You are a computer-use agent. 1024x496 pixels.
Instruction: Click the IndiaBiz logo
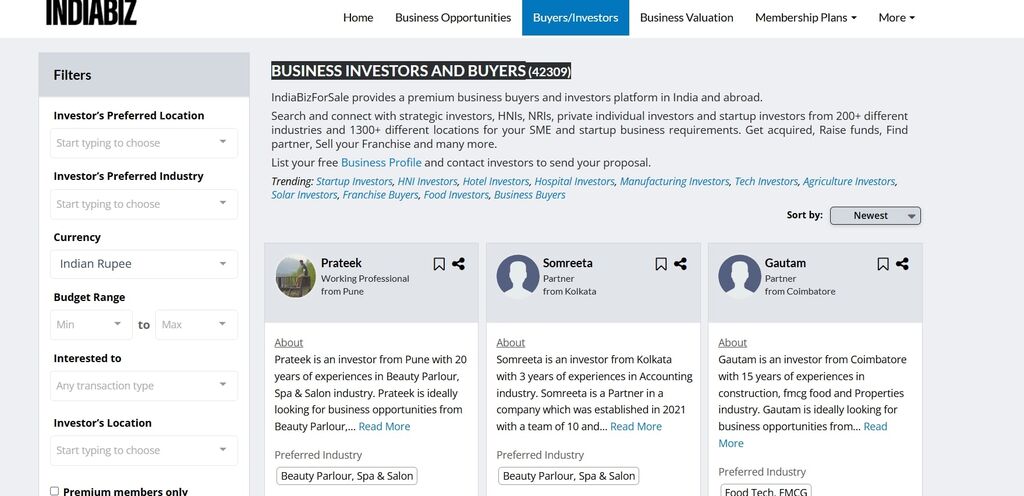(91, 13)
